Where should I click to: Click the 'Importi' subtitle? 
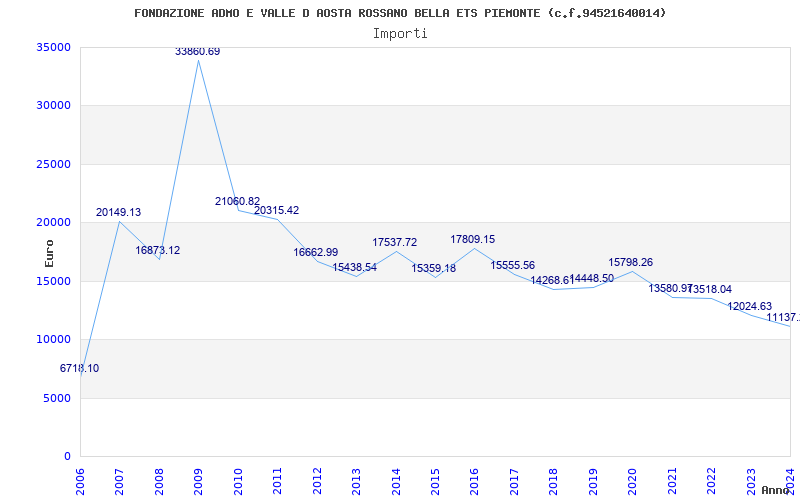(400, 34)
